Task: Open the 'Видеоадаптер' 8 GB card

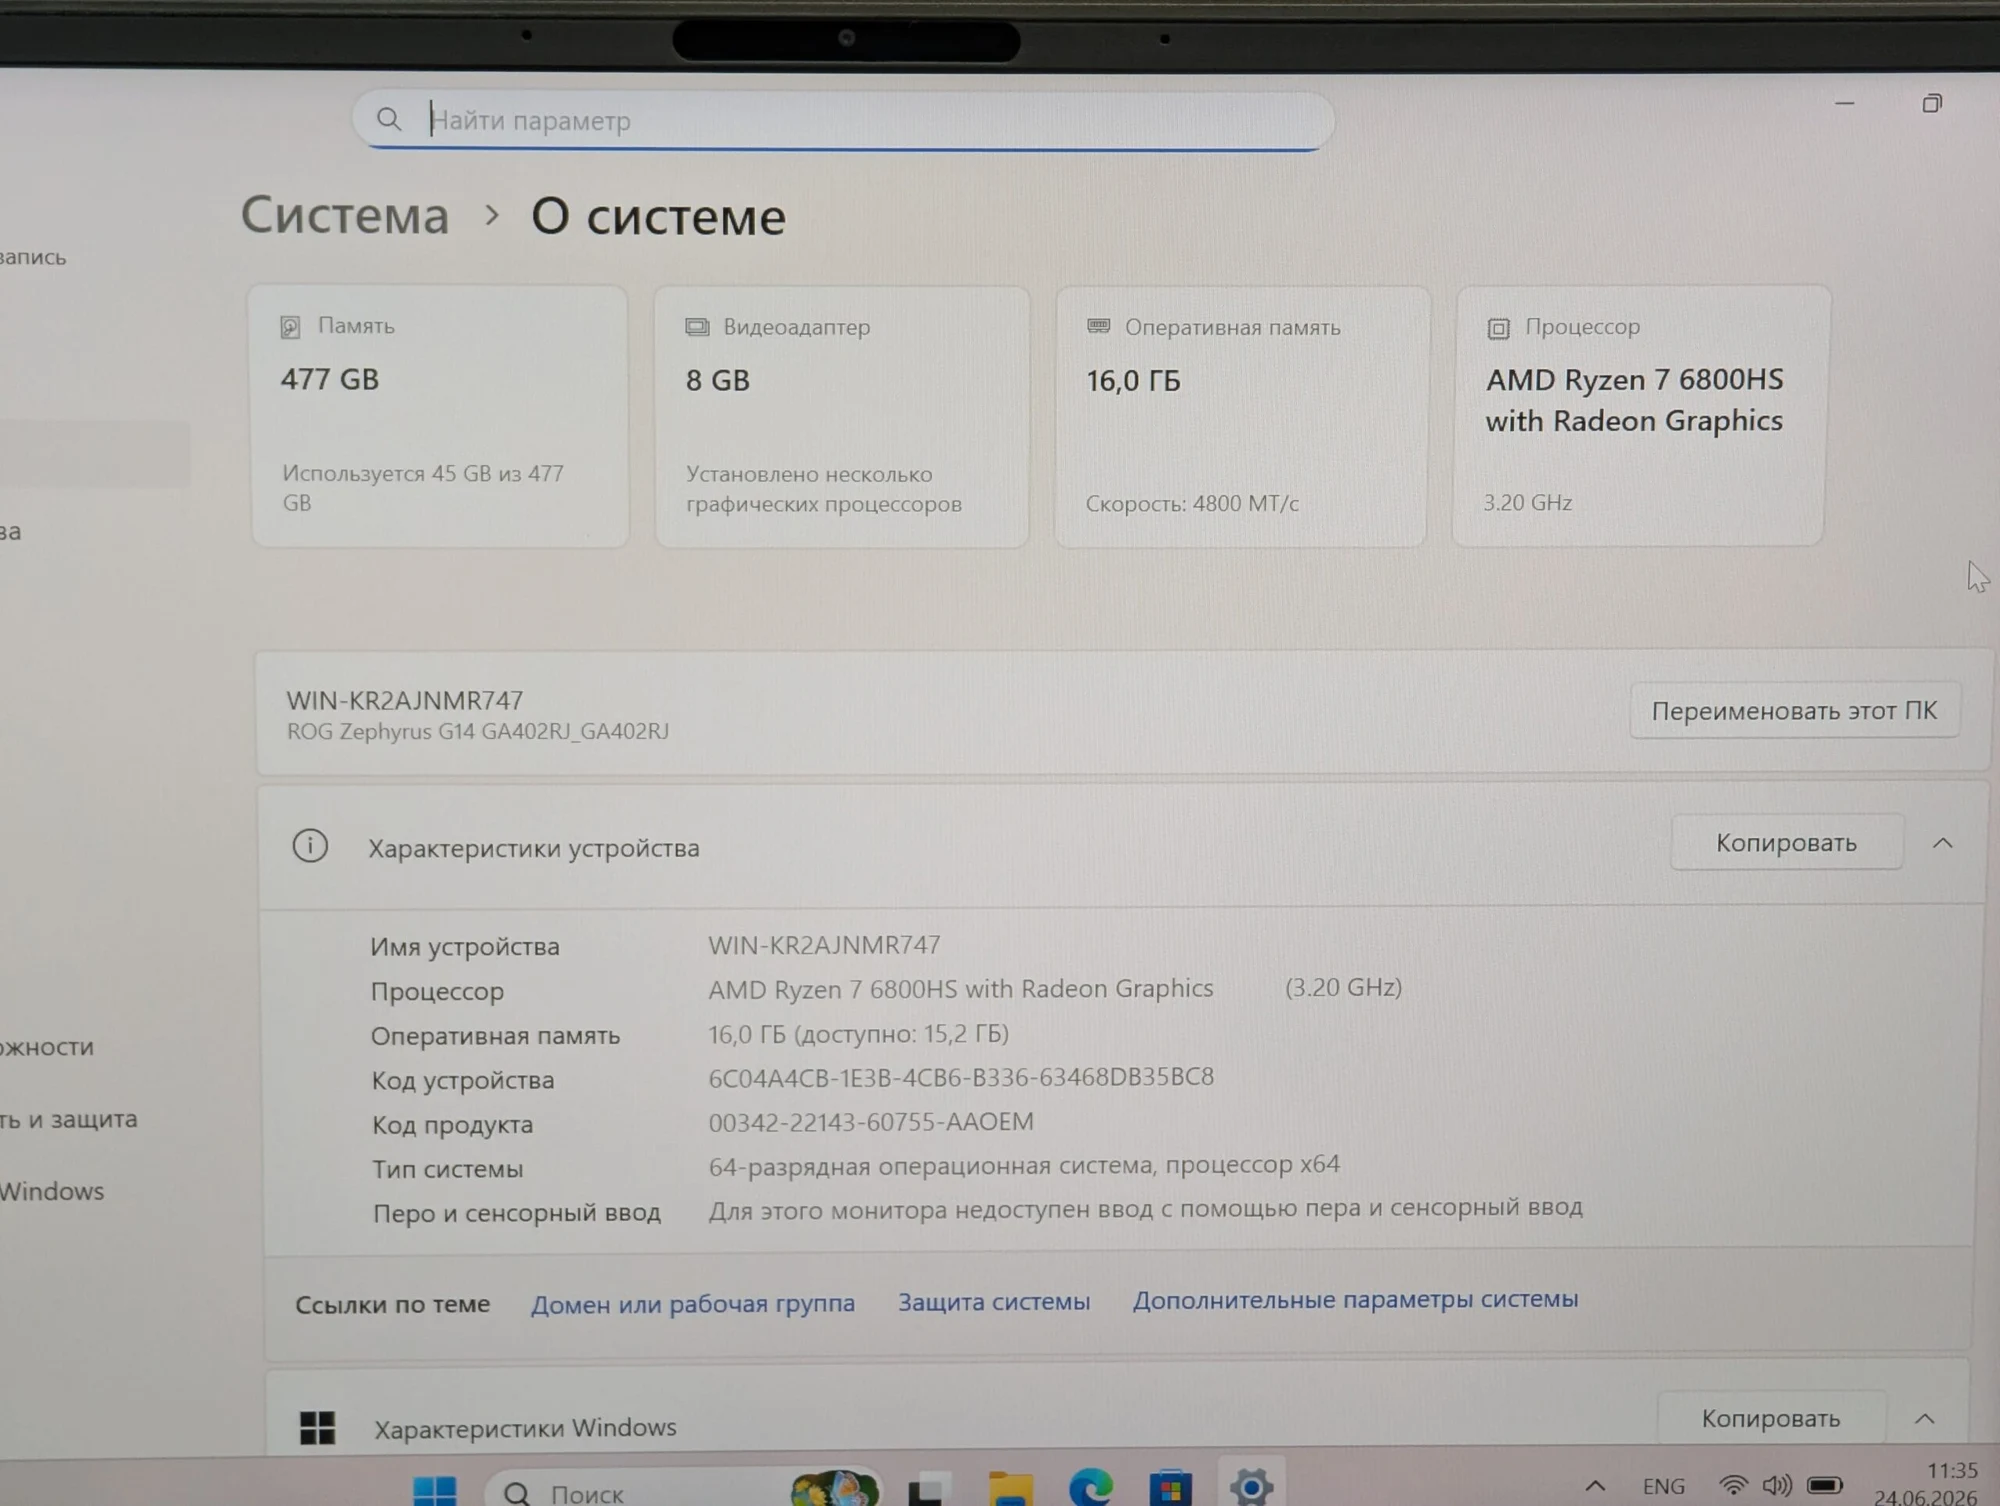Action: tap(842, 416)
